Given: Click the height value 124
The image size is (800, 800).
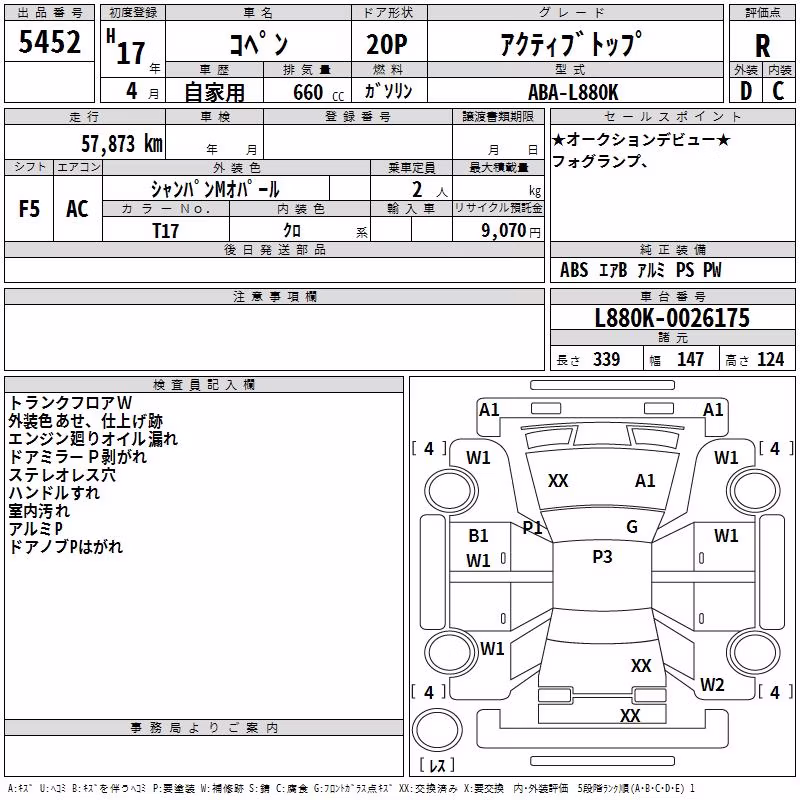Looking at the screenshot, I should click(770, 360).
